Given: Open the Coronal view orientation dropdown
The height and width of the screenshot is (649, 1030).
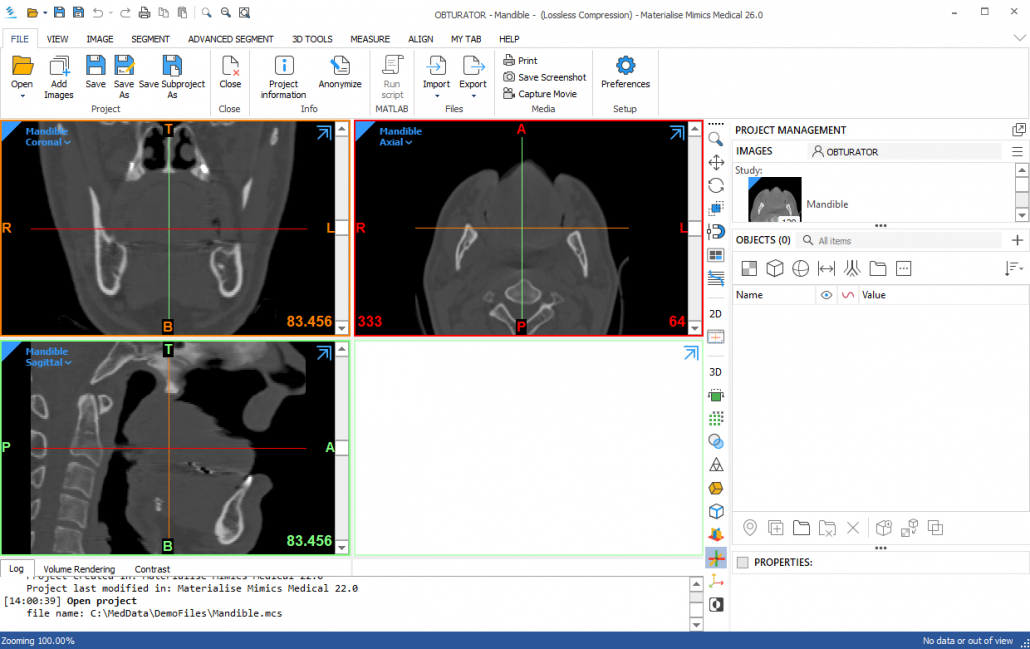Looking at the screenshot, I should click(48, 142).
